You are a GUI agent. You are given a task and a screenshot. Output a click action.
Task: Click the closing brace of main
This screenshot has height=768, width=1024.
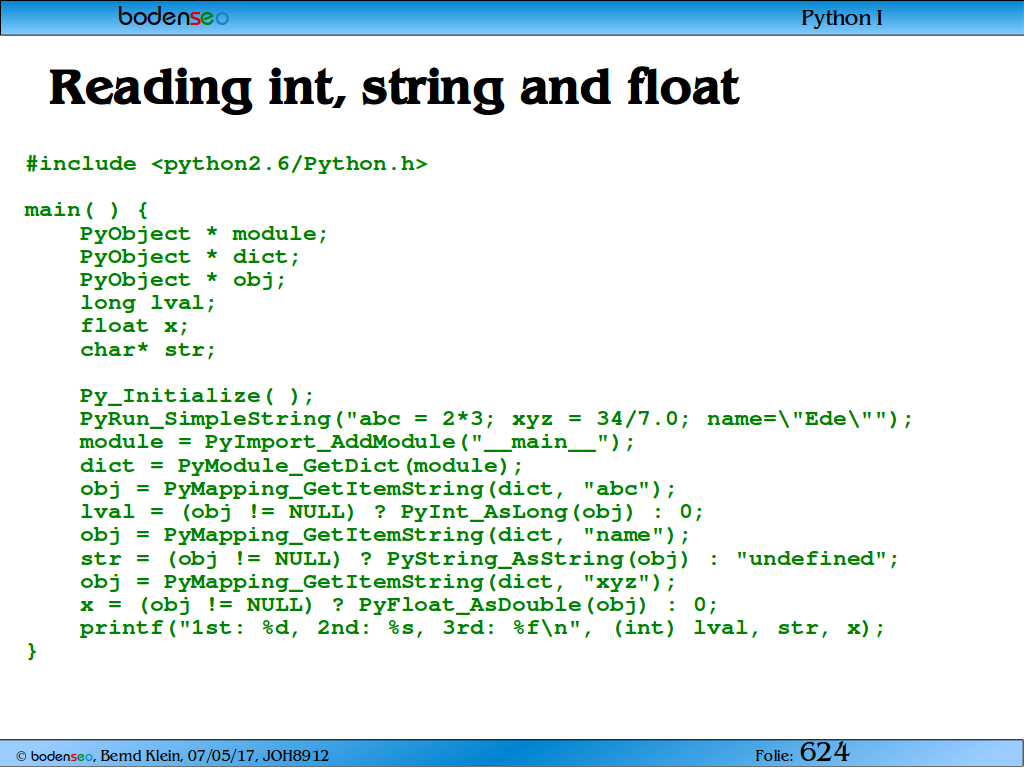point(31,651)
